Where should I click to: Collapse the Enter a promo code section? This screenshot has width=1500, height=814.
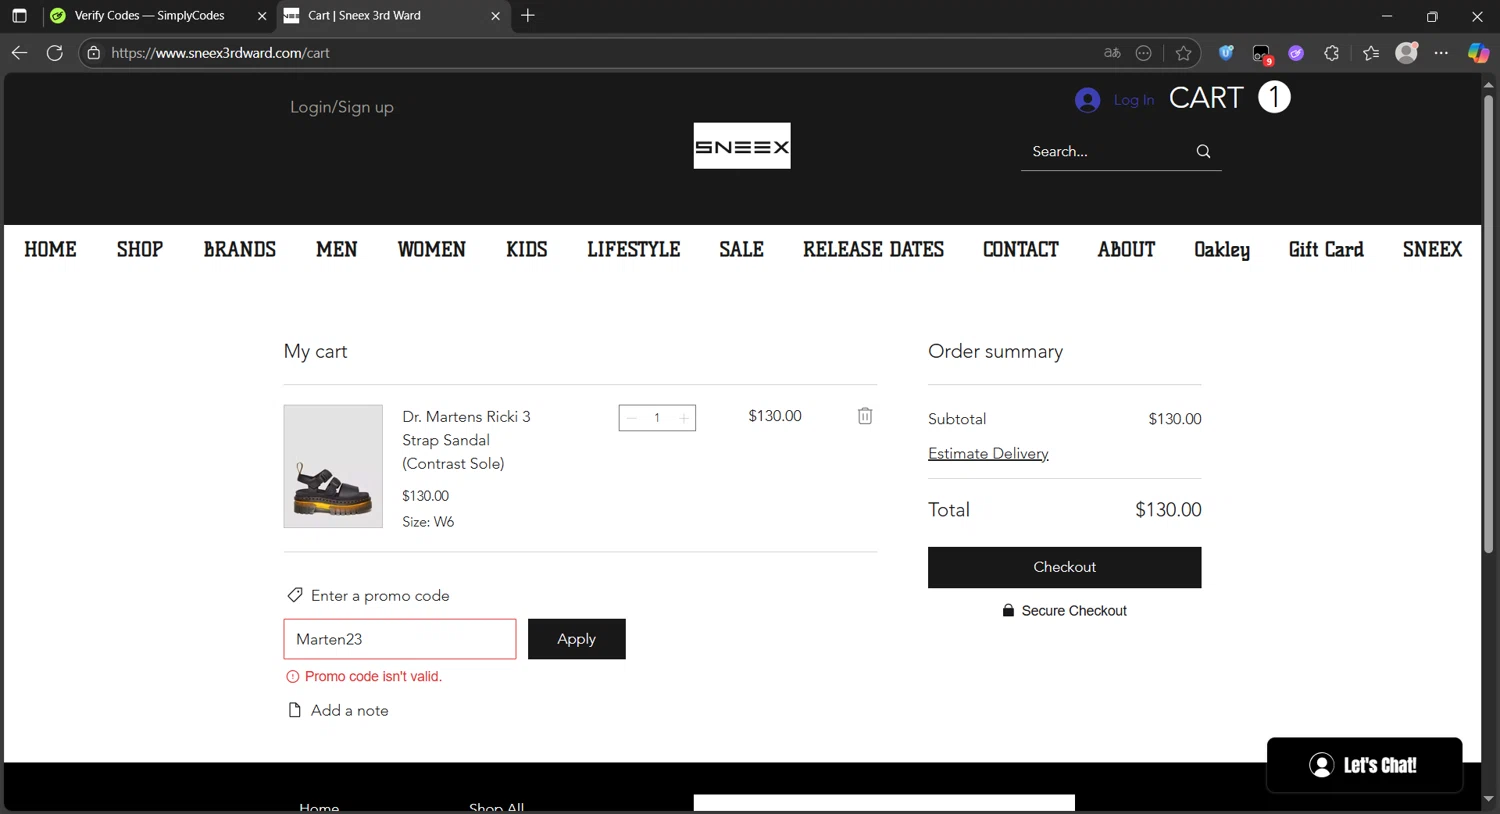368,596
